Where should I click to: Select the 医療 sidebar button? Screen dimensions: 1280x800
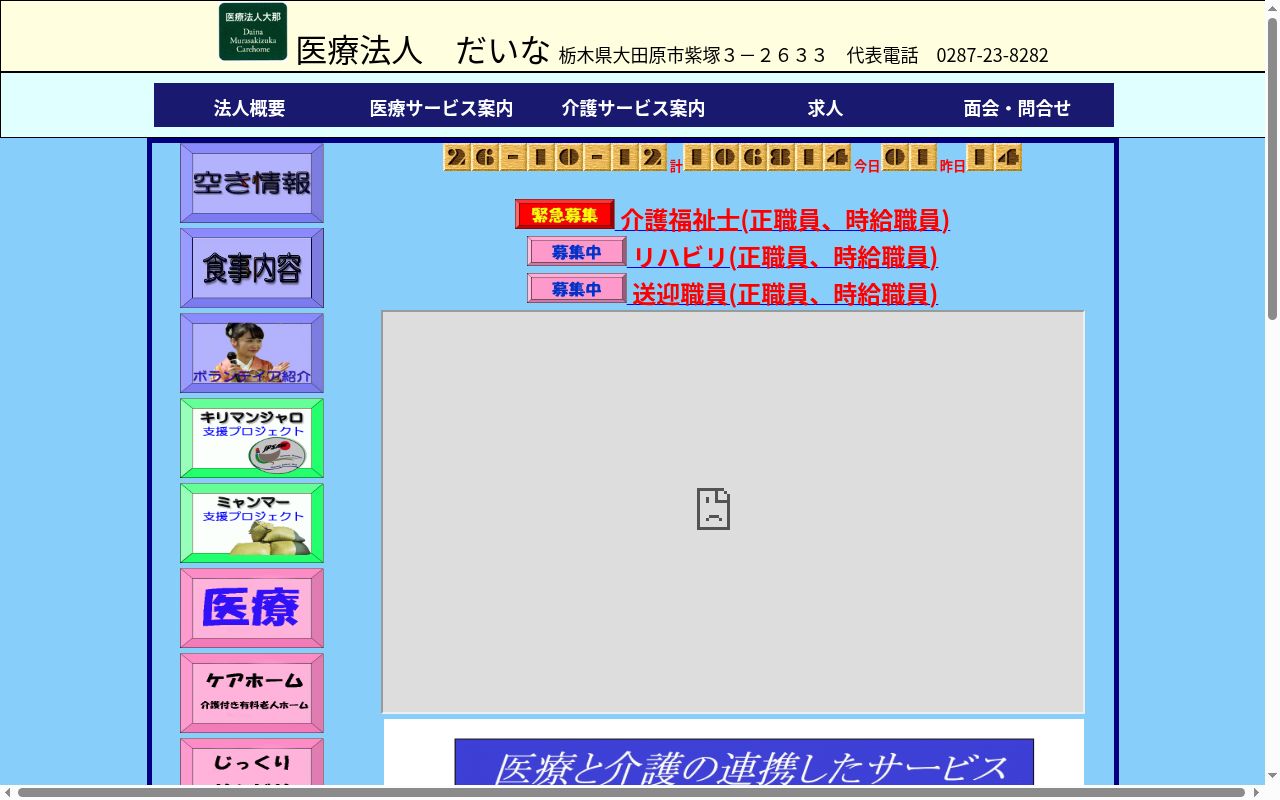[x=252, y=608]
